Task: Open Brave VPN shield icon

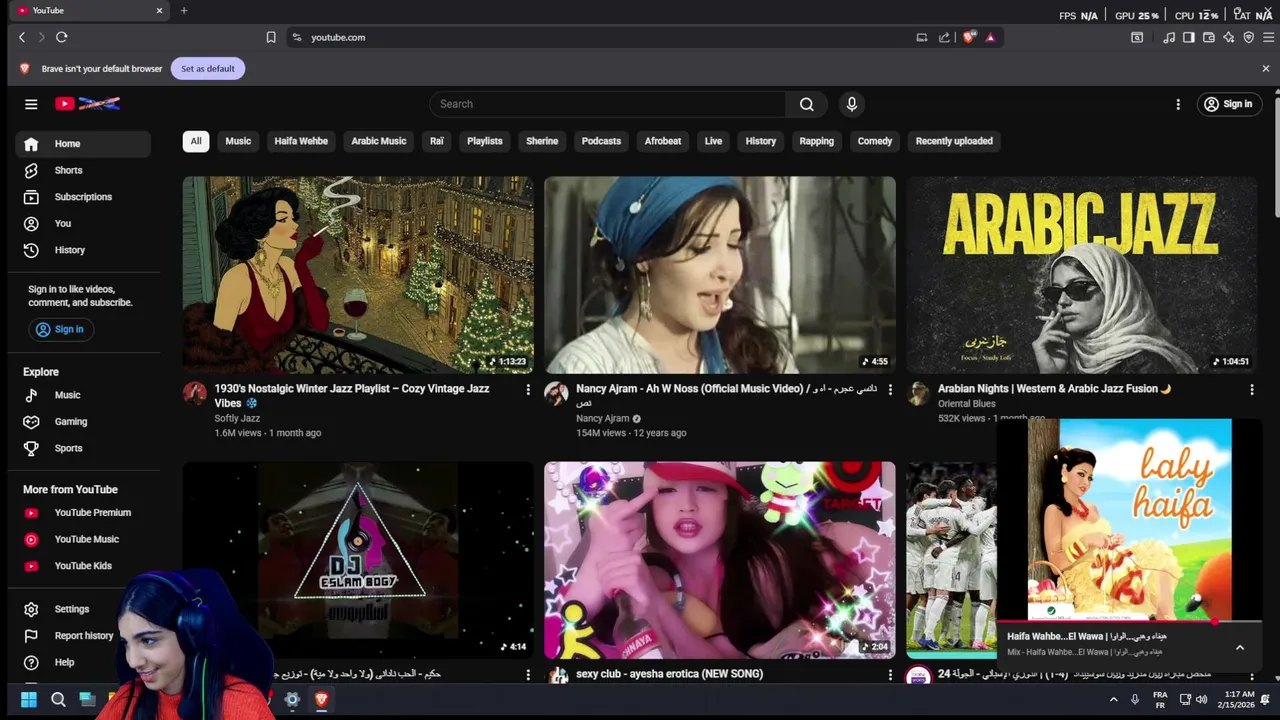Action: pyautogui.click(x=1249, y=37)
